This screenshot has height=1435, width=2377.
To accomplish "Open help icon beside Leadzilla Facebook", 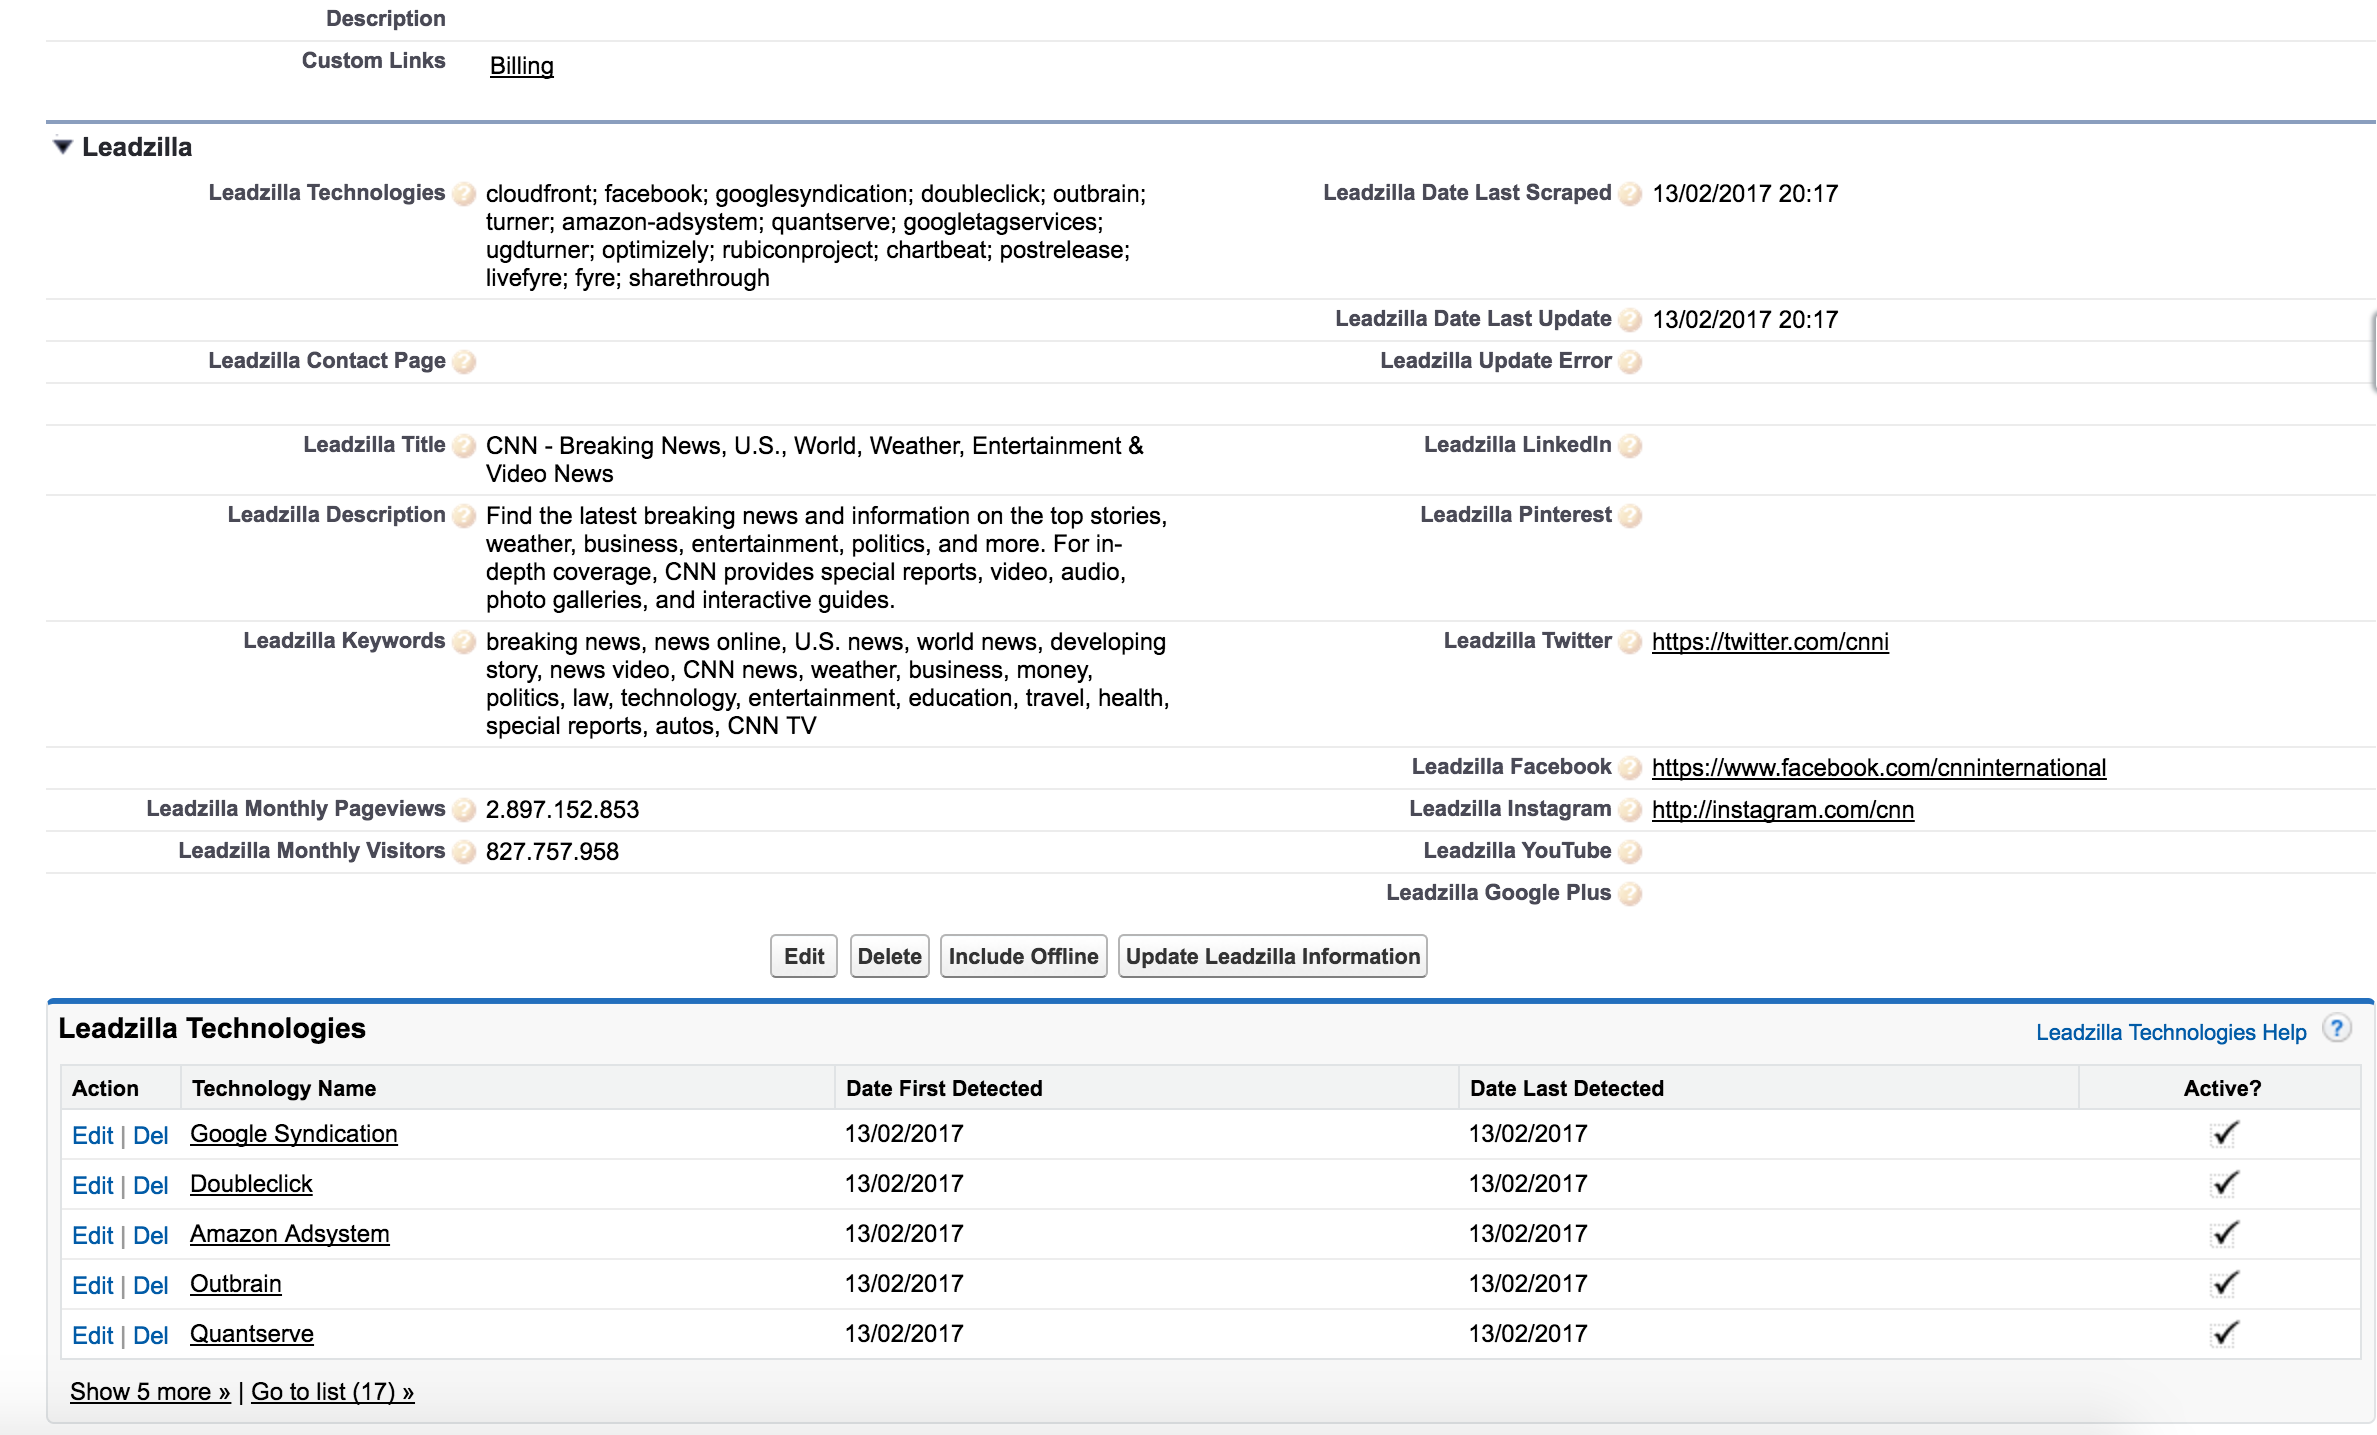I will (x=1630, y=768).
